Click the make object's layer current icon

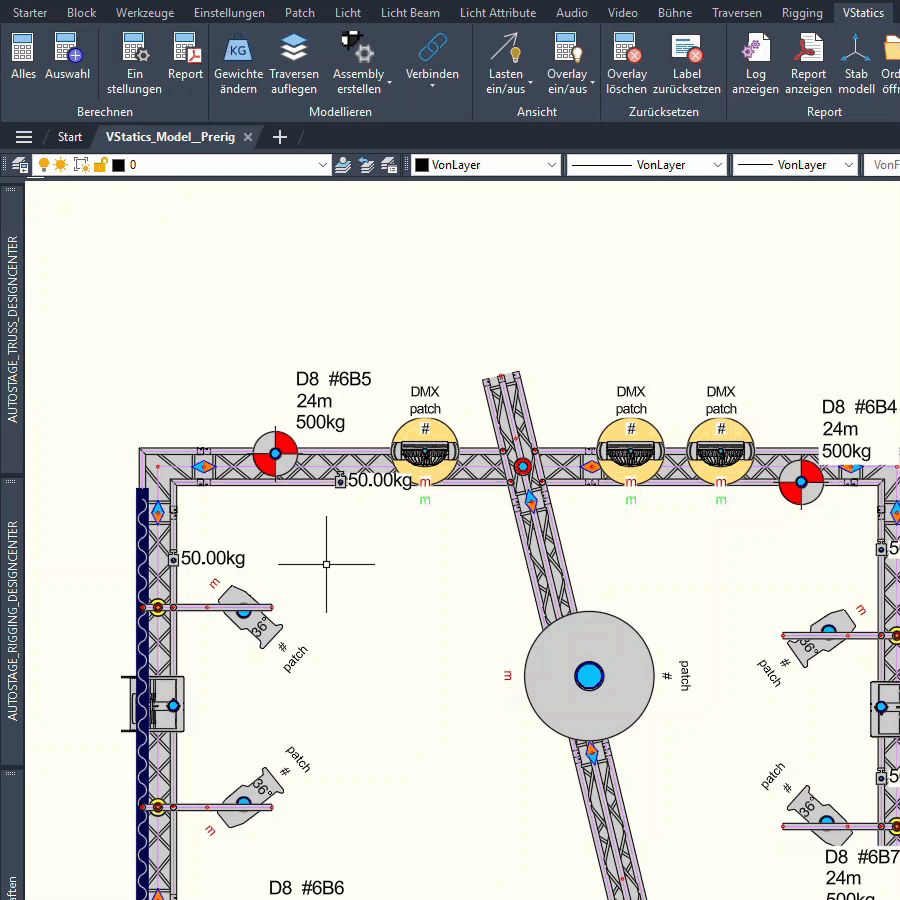(x=343, y=165)
